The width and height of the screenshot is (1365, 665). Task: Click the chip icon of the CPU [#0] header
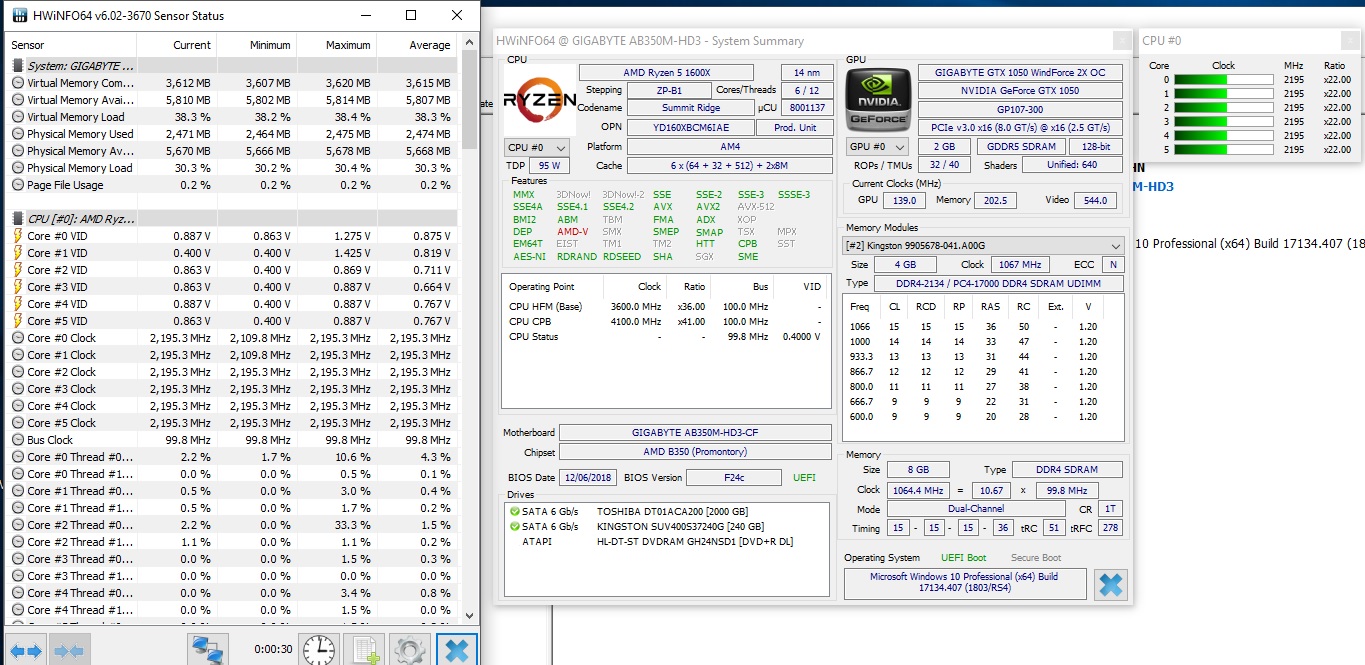click(18, 219)
